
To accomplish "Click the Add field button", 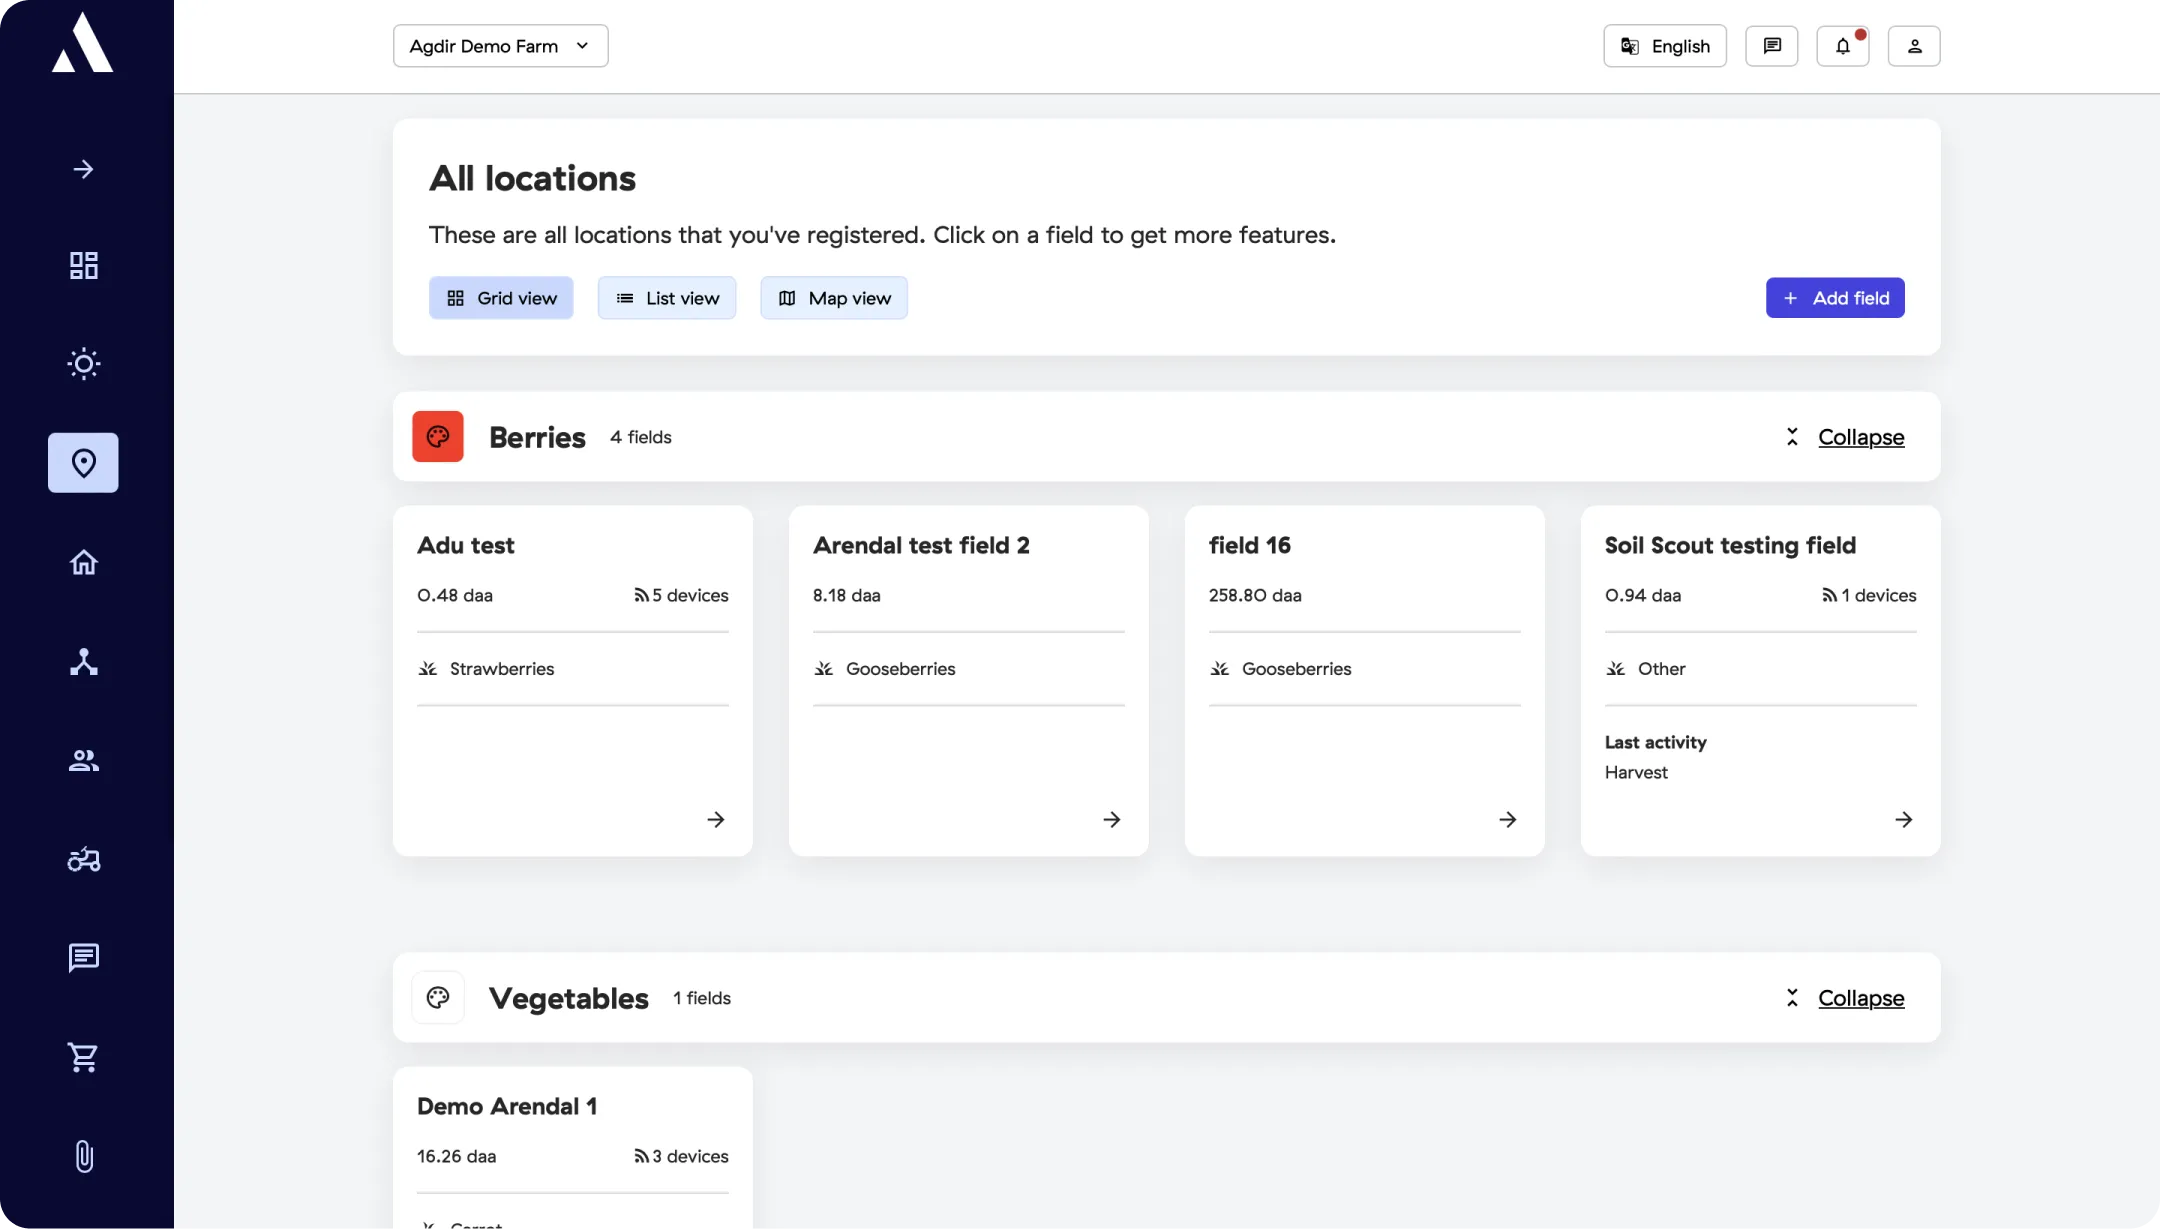I will point(1834,298).
